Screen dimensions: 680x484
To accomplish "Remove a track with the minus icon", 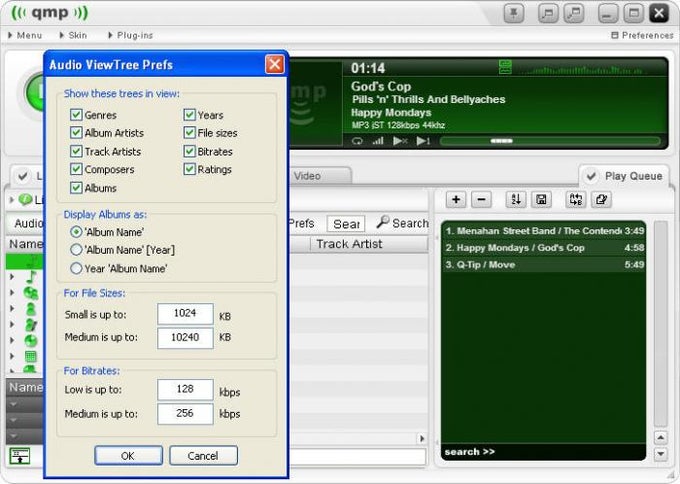I will 481,199.
